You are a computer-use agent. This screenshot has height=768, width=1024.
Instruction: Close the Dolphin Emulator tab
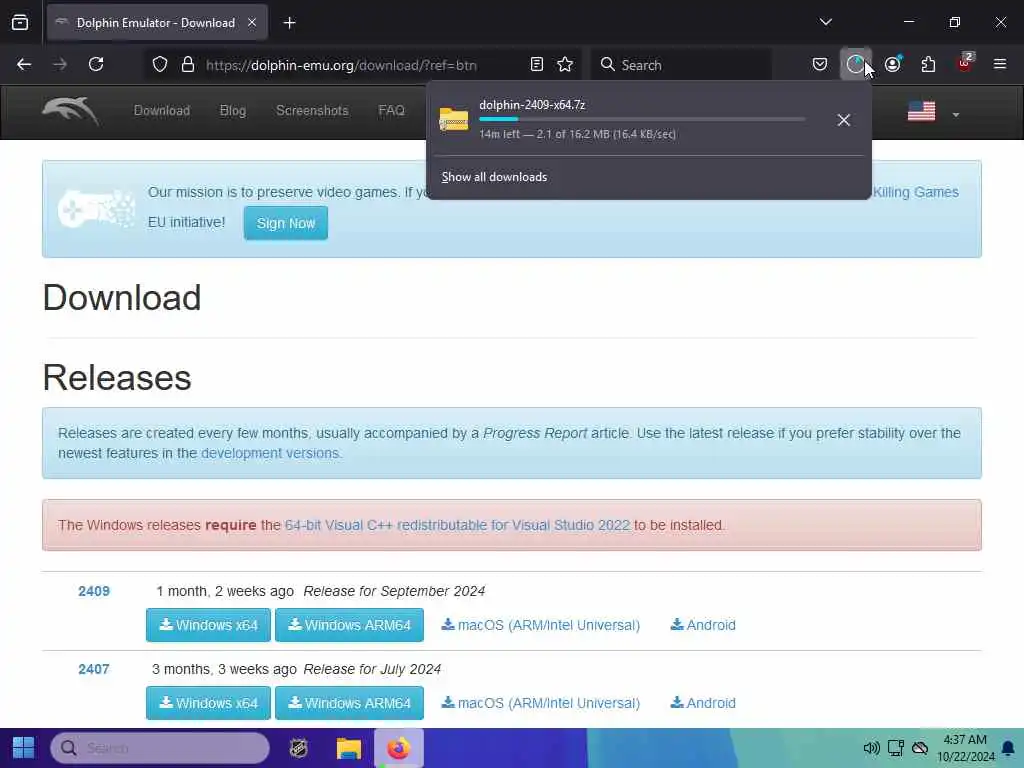click(252, 23)
